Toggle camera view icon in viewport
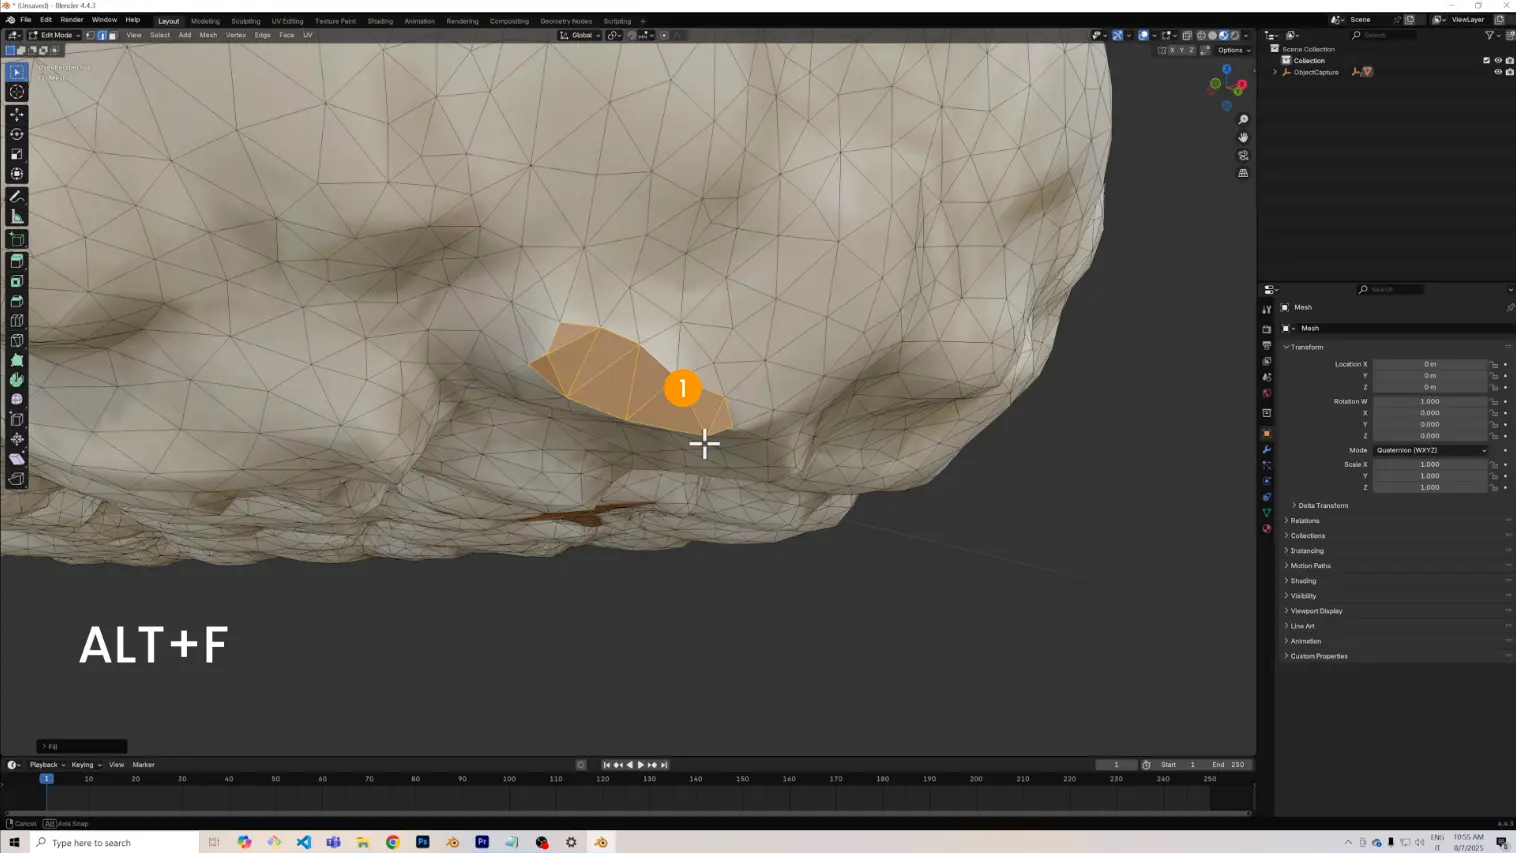 tap(1243, 156)
